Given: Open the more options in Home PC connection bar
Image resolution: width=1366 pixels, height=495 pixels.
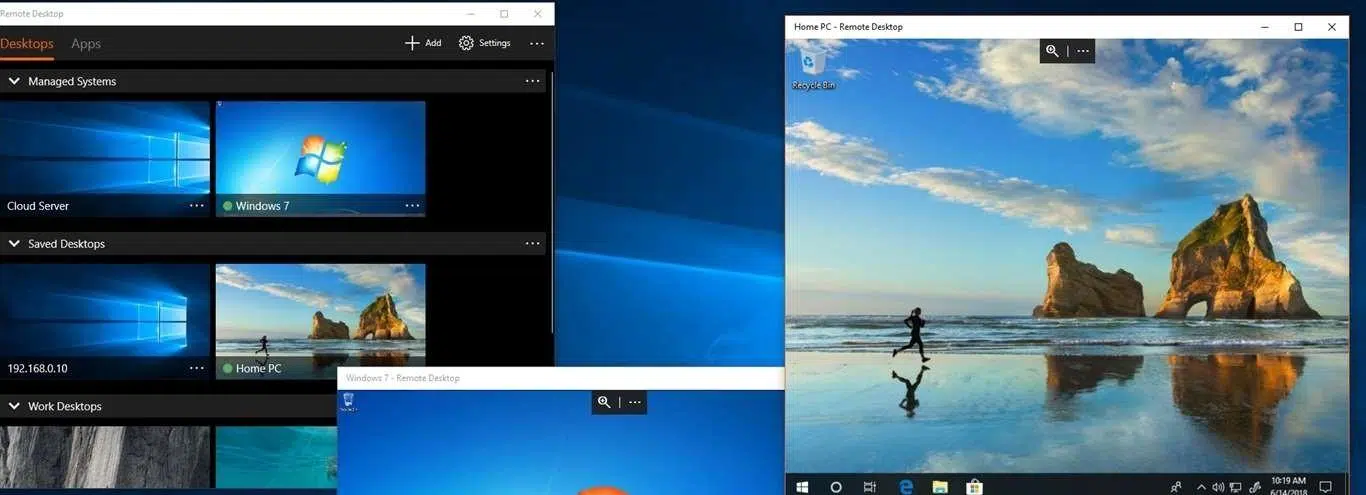Looking at the screenshot, I should pyautogui.click(x=1083, y=51).
